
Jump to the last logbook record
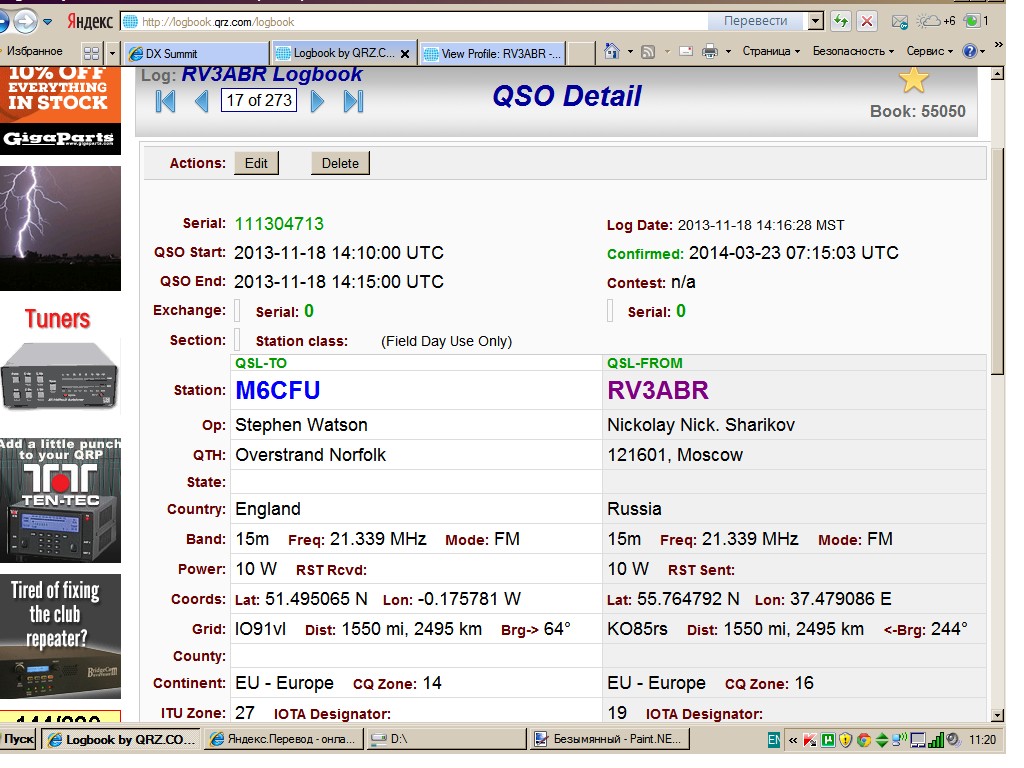(x=353, y=101)
